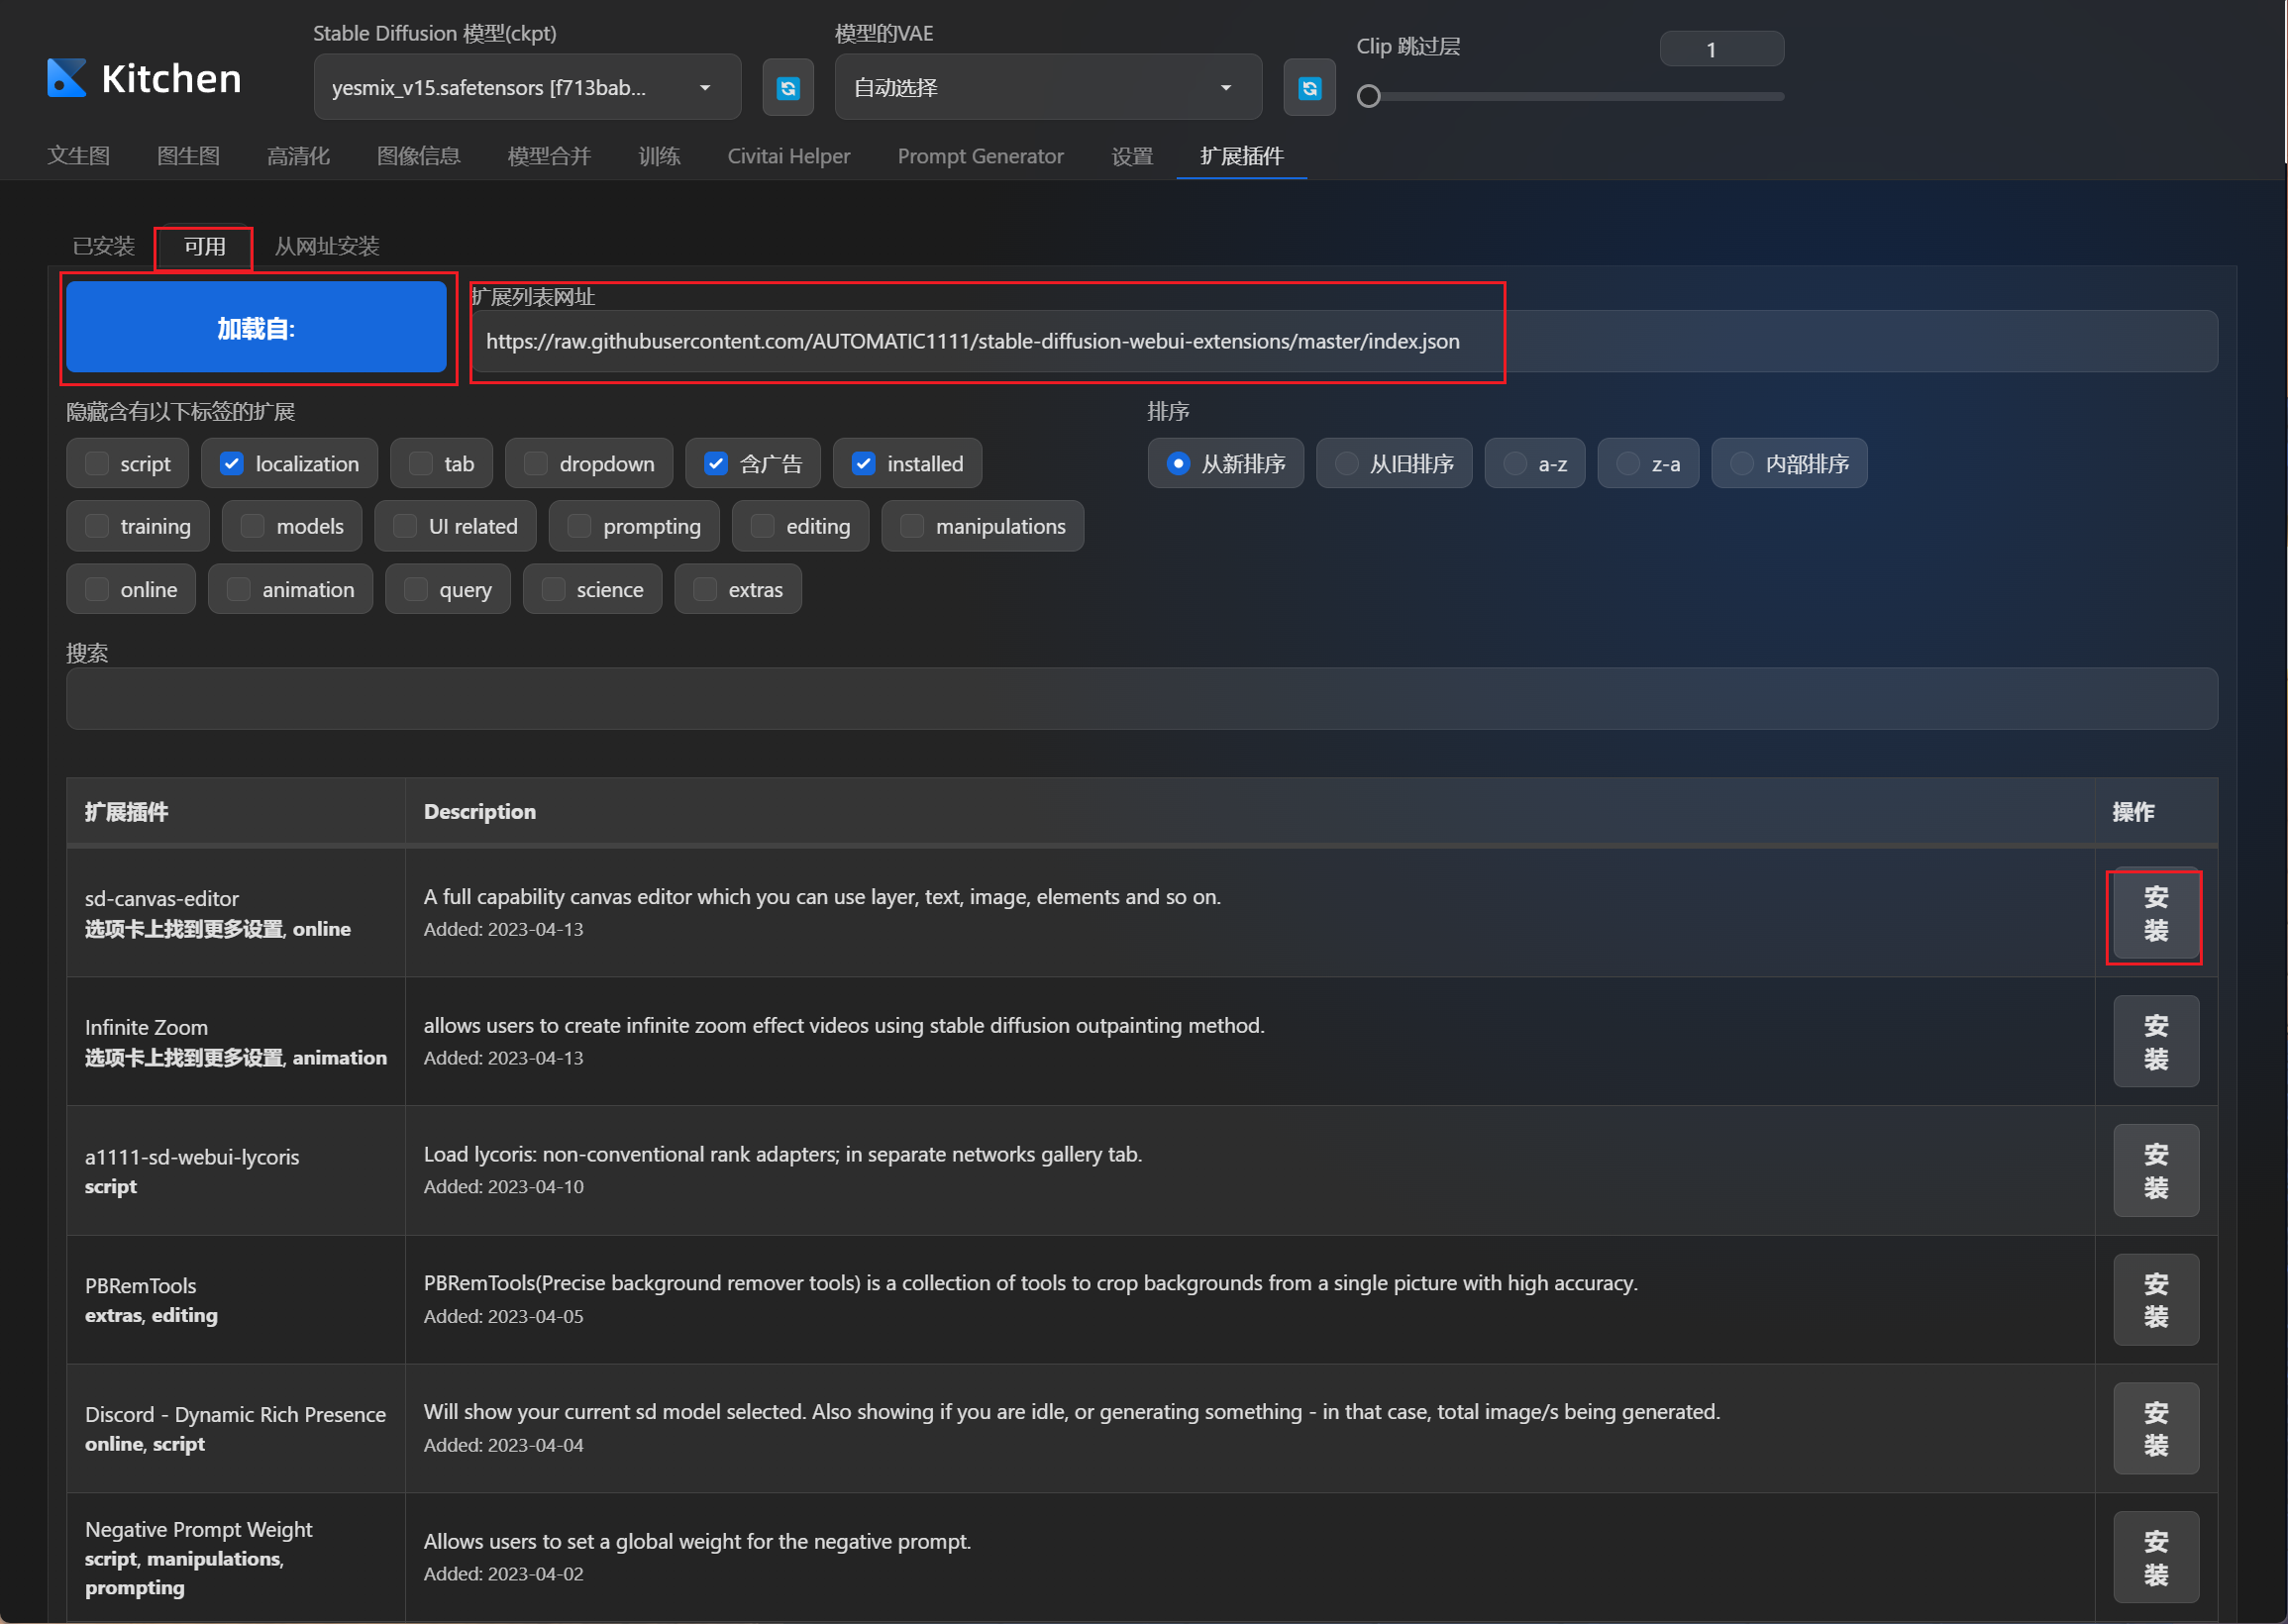Install Discord Dynamic Rich Presence extension
2288x1624 pixels.
[x=2155, y=1429]
